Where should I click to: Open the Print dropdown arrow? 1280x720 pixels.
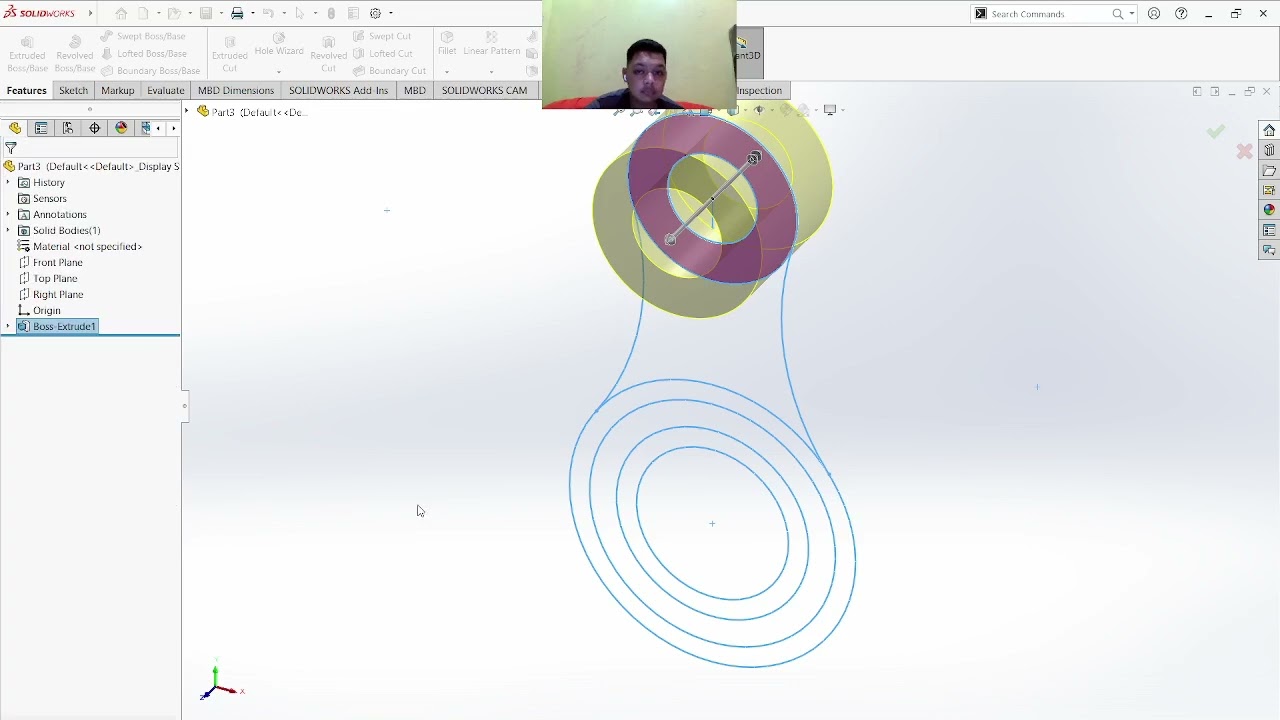(x=252, y=13)
